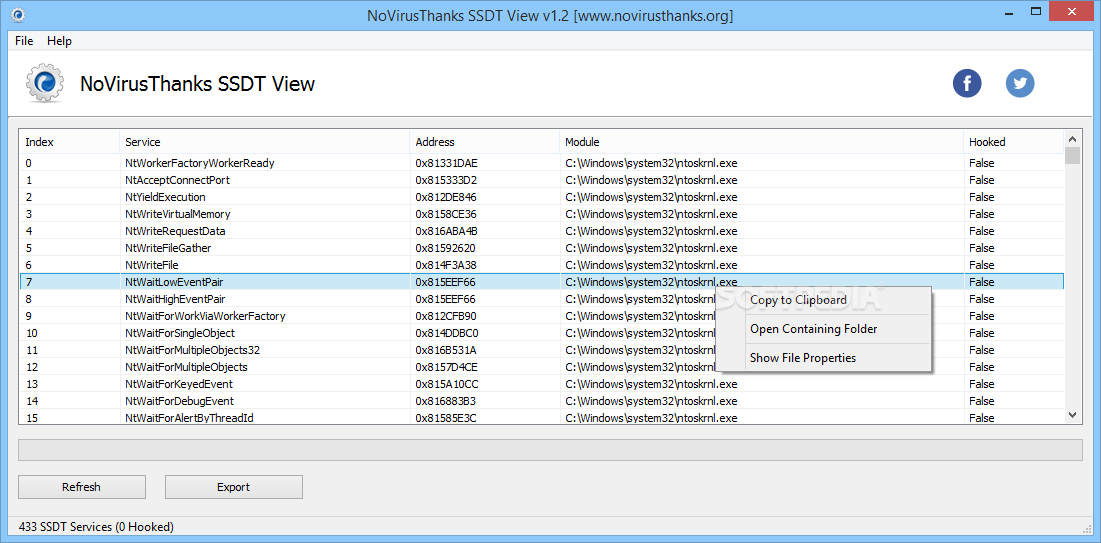1101x543 pixels.
Task: Click the title bar application icon
Action: coord(20,14)
